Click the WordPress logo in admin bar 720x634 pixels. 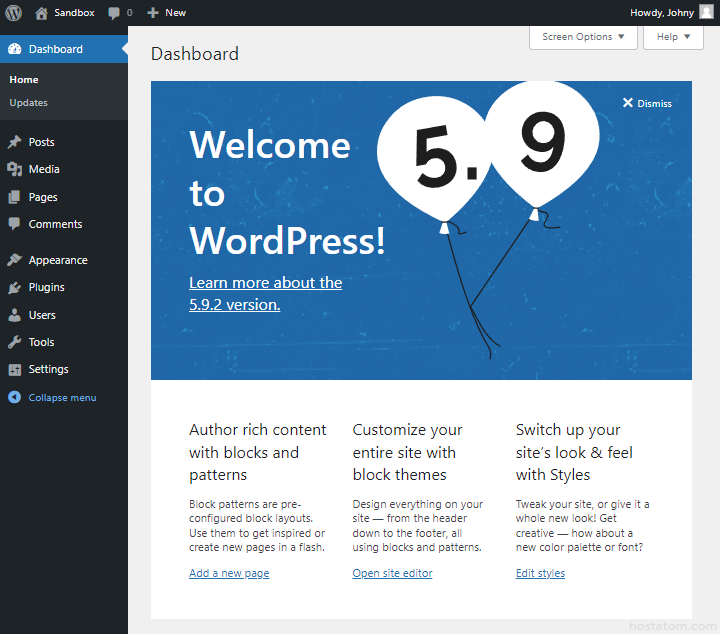pyautogui.click(x=14, y=13)
